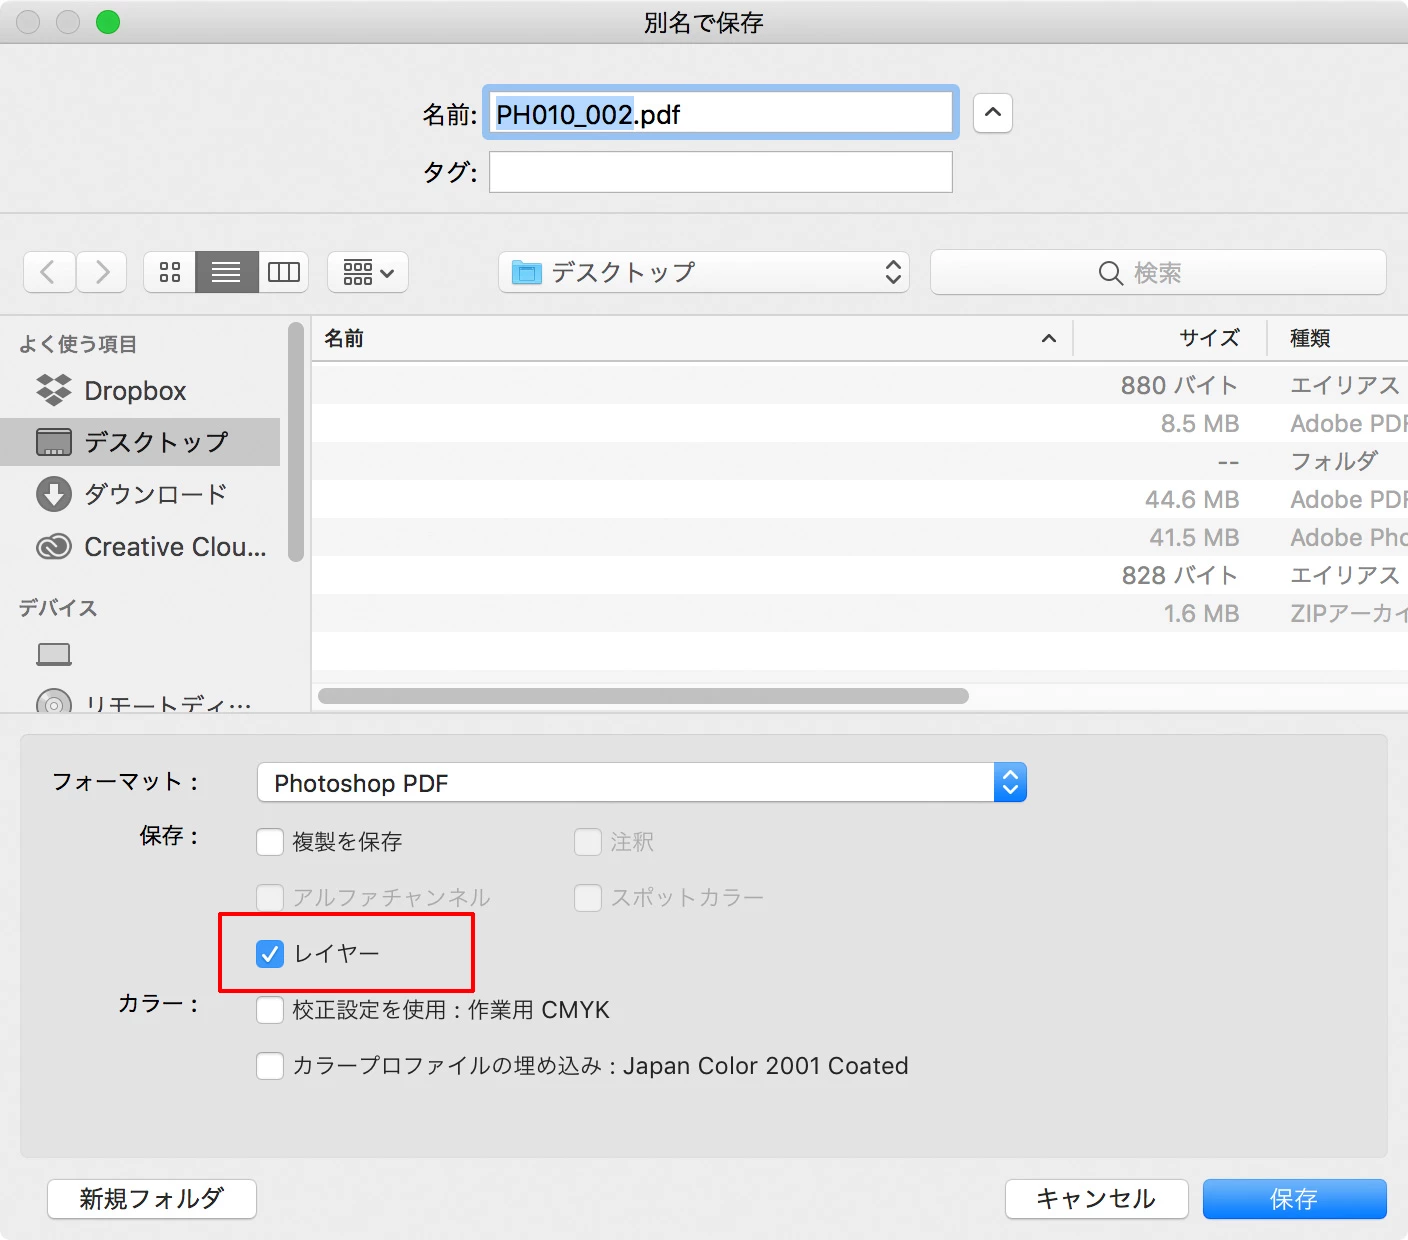Click the キャンセル button
This screenshot has height=1240, width=1408.
click(1096, 1199)
